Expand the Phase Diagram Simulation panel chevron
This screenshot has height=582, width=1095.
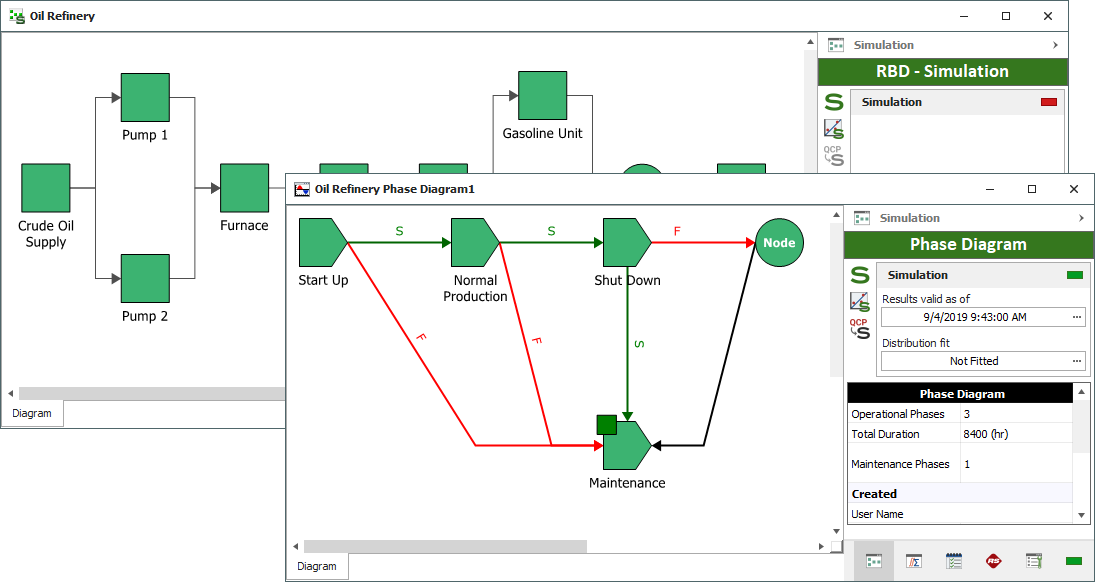pyautogui.click(x=1081, y=218)
